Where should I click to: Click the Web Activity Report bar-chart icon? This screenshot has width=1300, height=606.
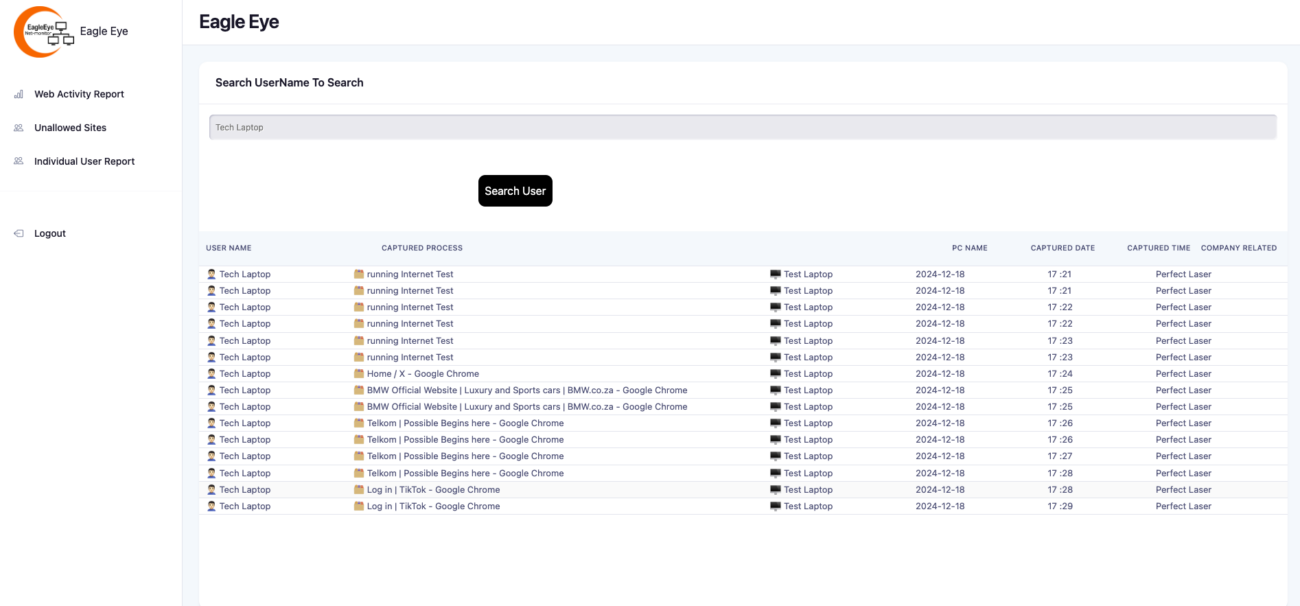pyautogui.click(x=18, y=94)
